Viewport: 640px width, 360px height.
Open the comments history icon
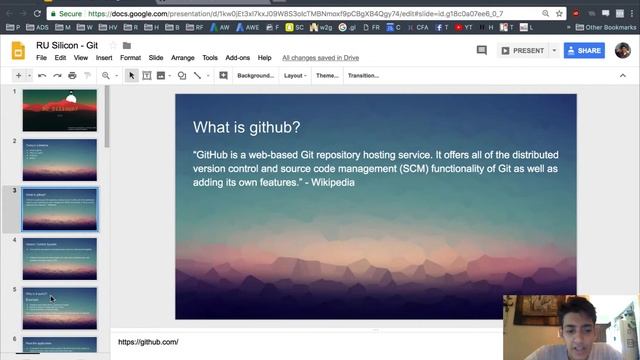pos(482,50)
